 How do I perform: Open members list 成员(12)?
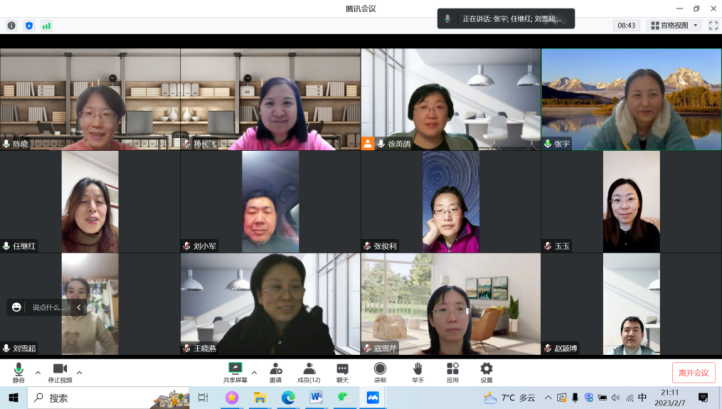coord(309,373)
